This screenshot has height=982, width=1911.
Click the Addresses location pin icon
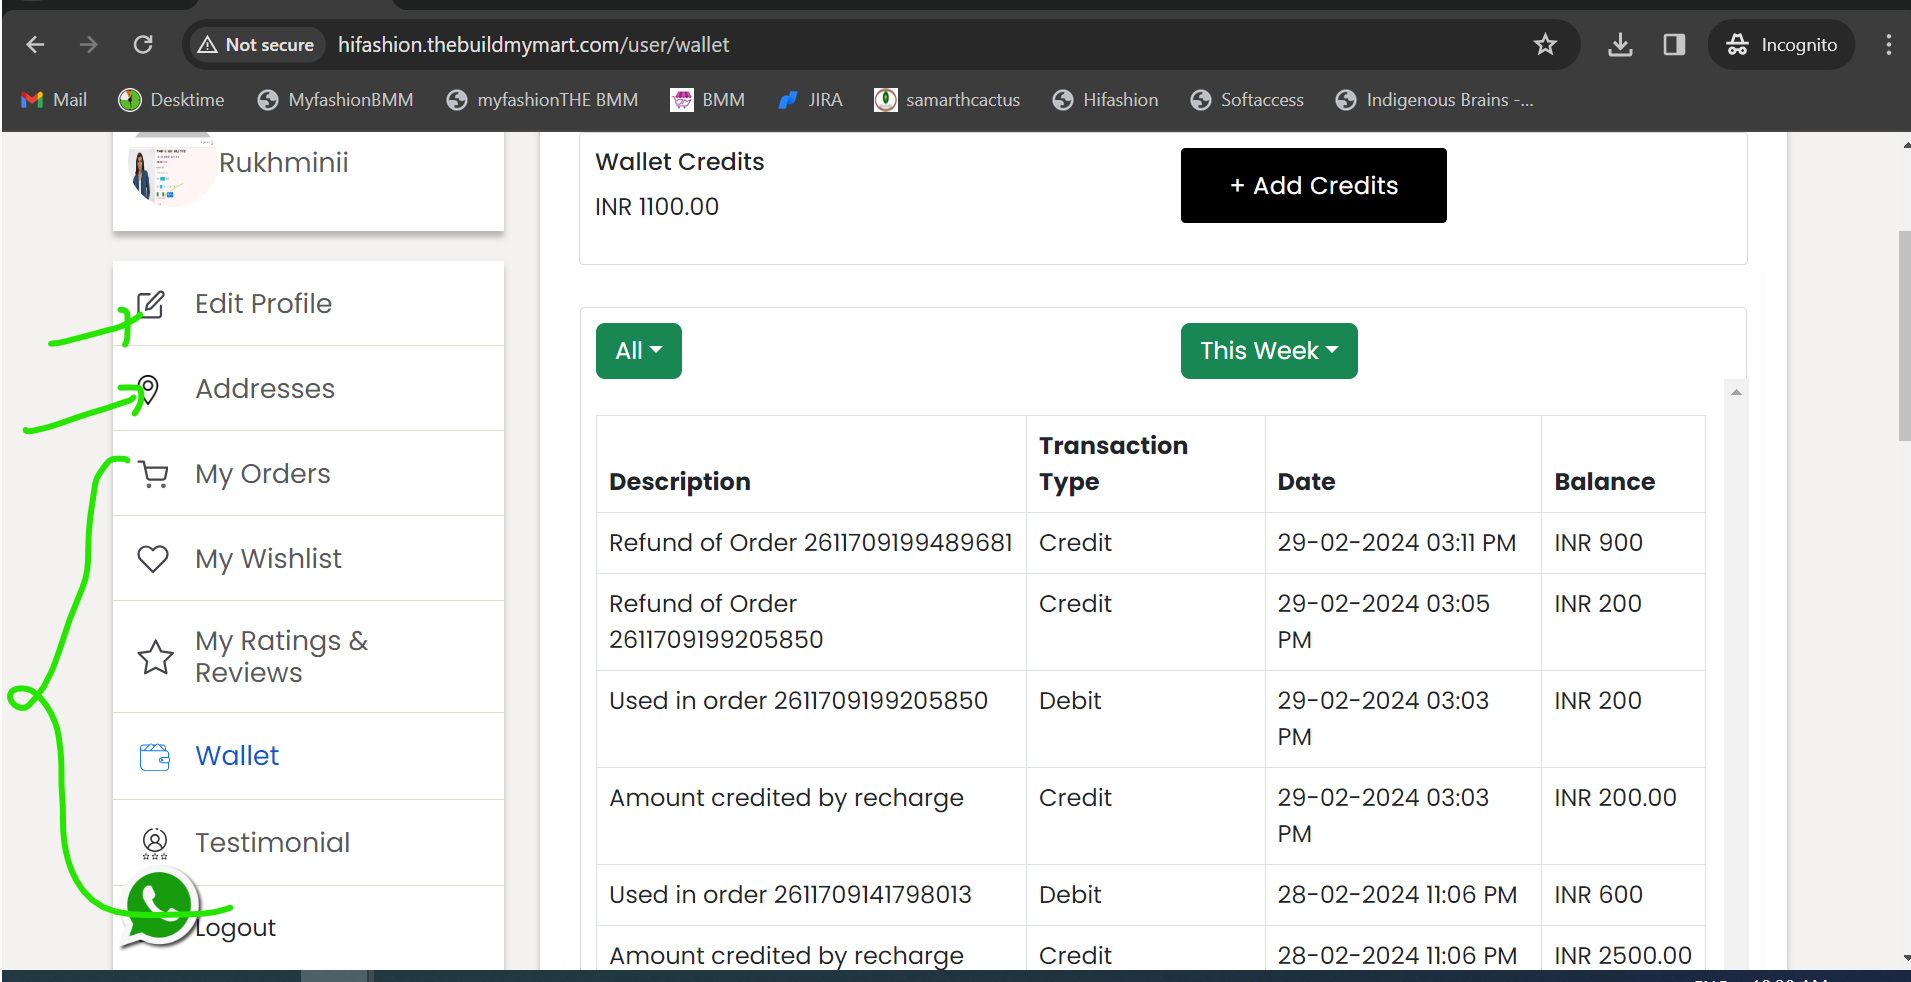(x=148, y=389)
